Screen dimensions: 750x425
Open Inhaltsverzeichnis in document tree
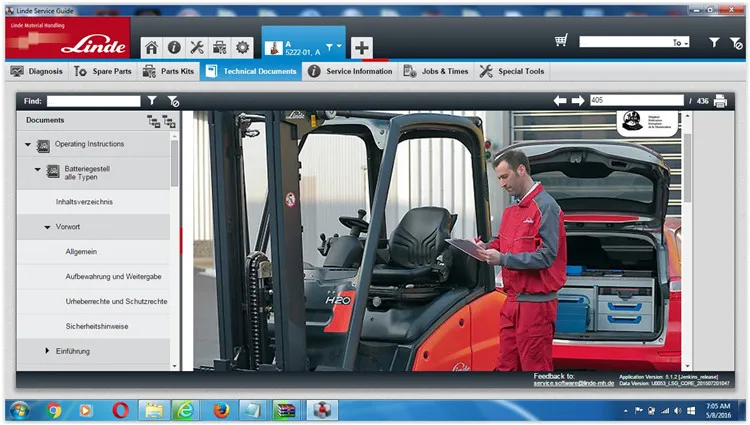click(84, 202)
